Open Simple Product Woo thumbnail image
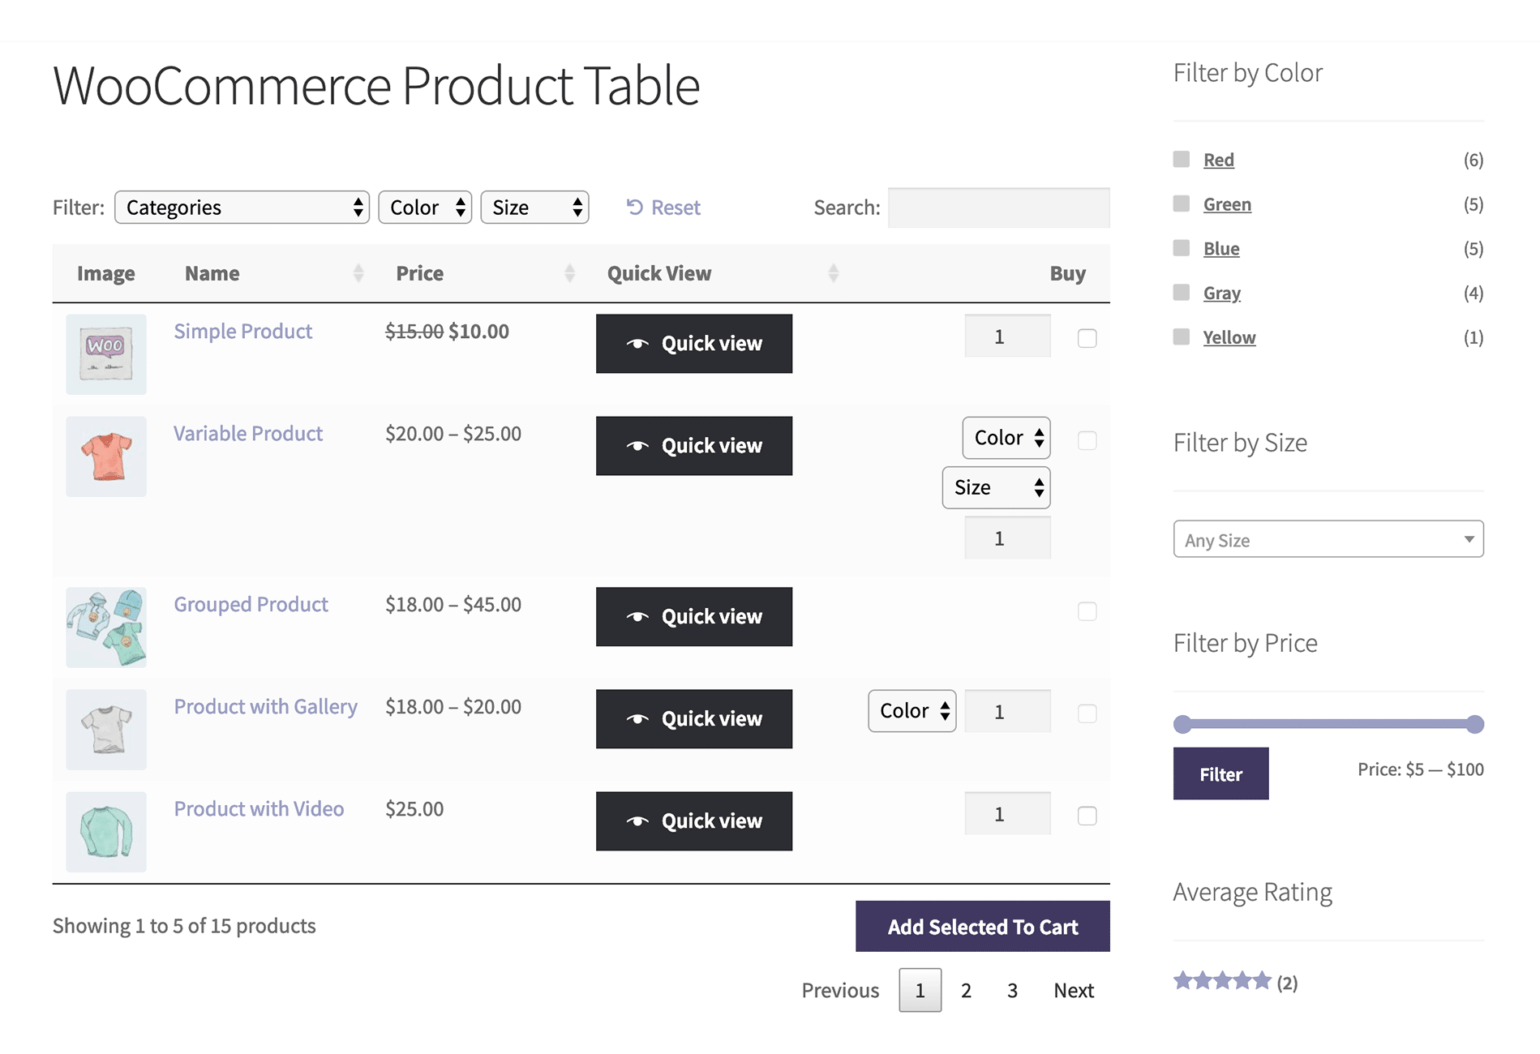The width and height of the screenshot is (1540, 1054). click(x=106, y=354)
